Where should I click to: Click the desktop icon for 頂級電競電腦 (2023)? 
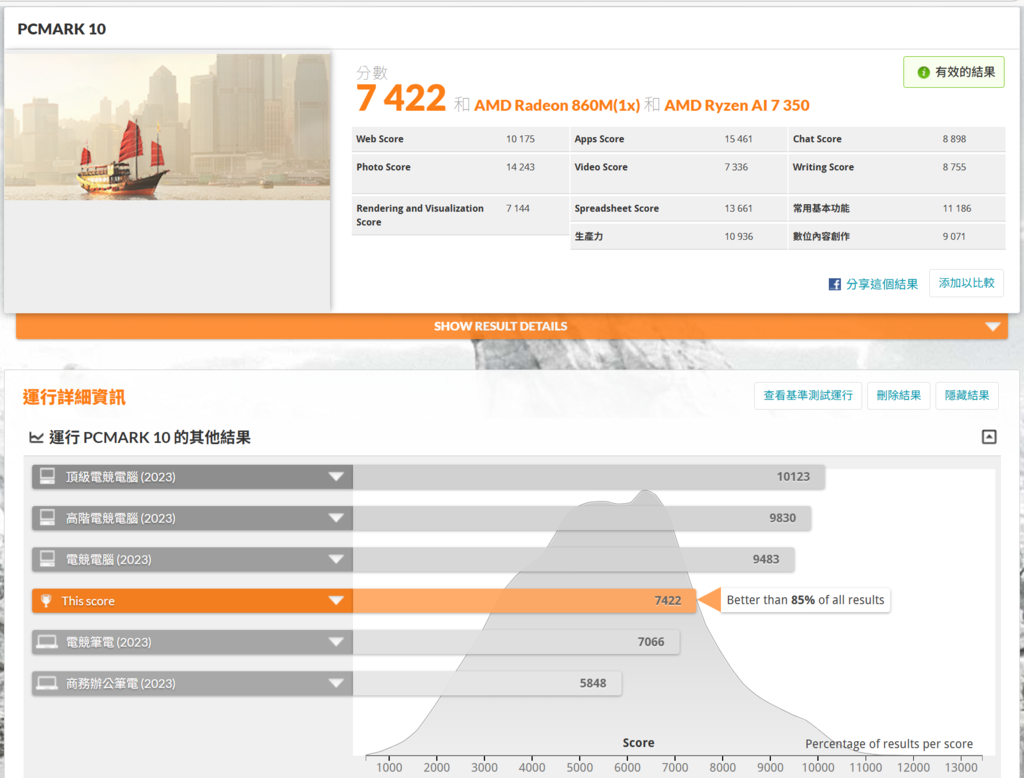click(x=47, y=476)
